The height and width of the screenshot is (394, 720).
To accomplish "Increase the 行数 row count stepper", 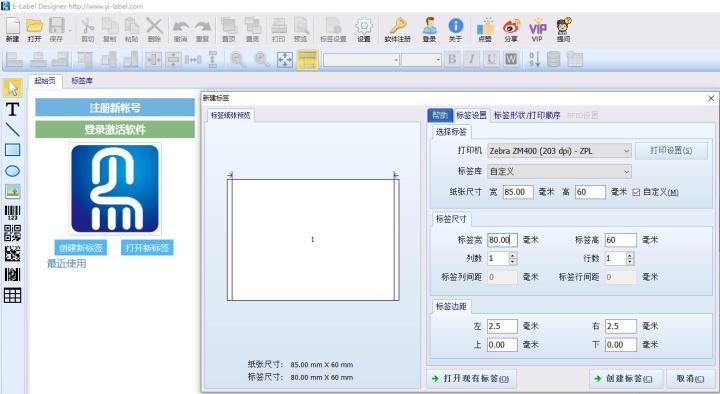I will coord(630,255).
